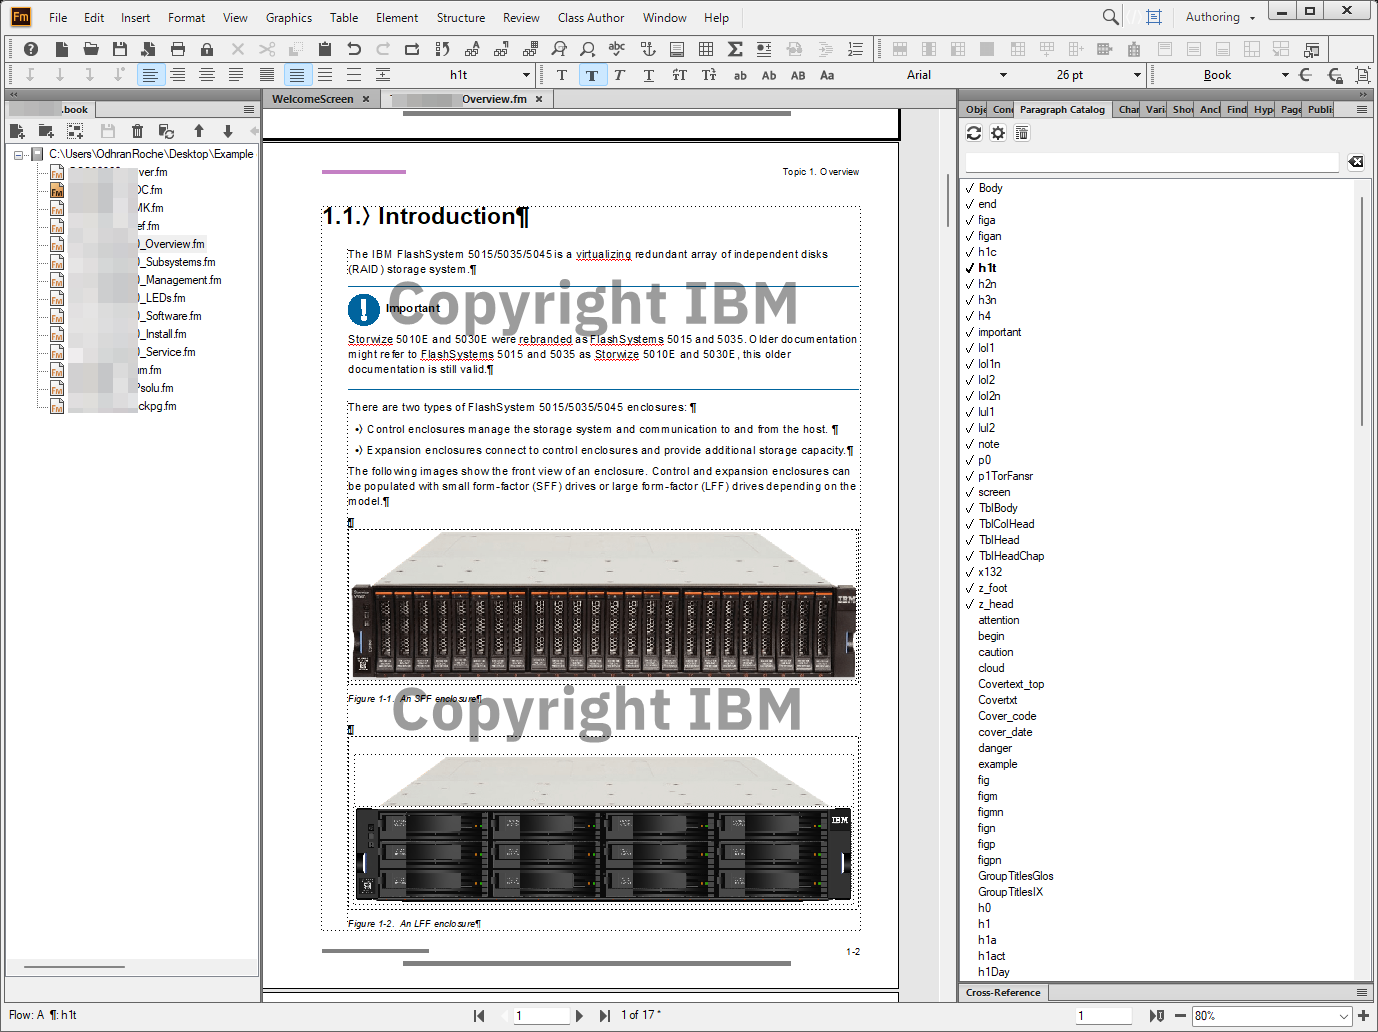Save the document with the floppy disk icon
This screenshot has height=1032, width=1378.
point(120,49)
